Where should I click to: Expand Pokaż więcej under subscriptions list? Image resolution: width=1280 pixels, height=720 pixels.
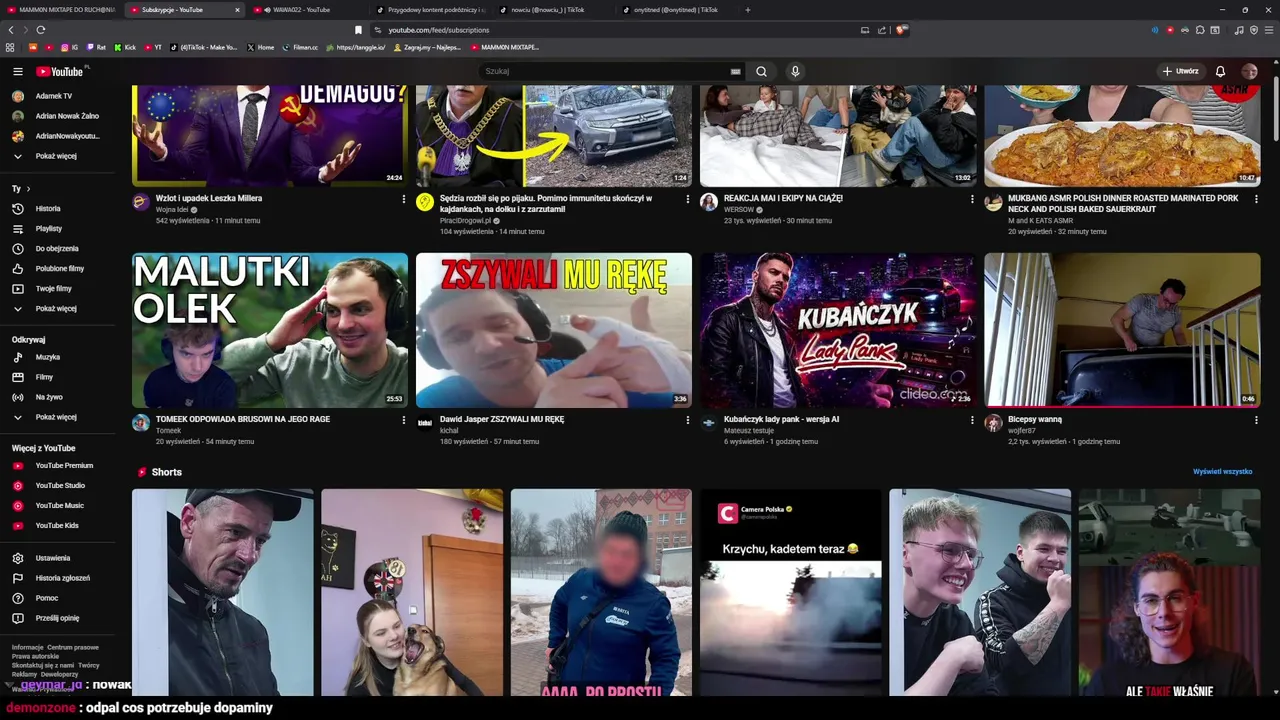click(60, 156)
